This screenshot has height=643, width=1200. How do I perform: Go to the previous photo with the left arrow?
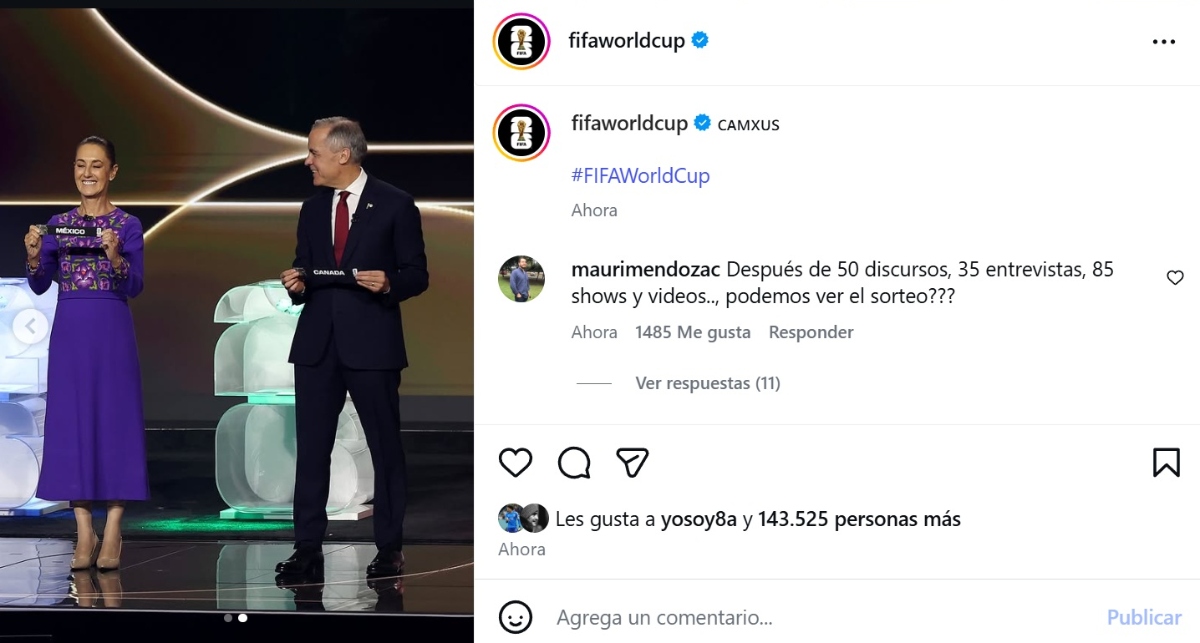(31, 326)
